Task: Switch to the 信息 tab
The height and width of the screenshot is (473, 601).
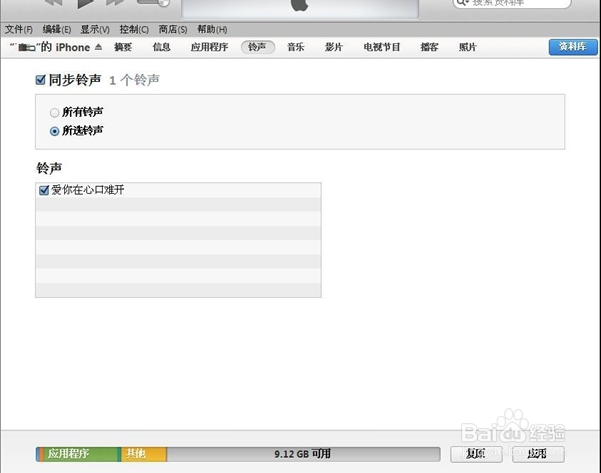Action: point(161,47)
